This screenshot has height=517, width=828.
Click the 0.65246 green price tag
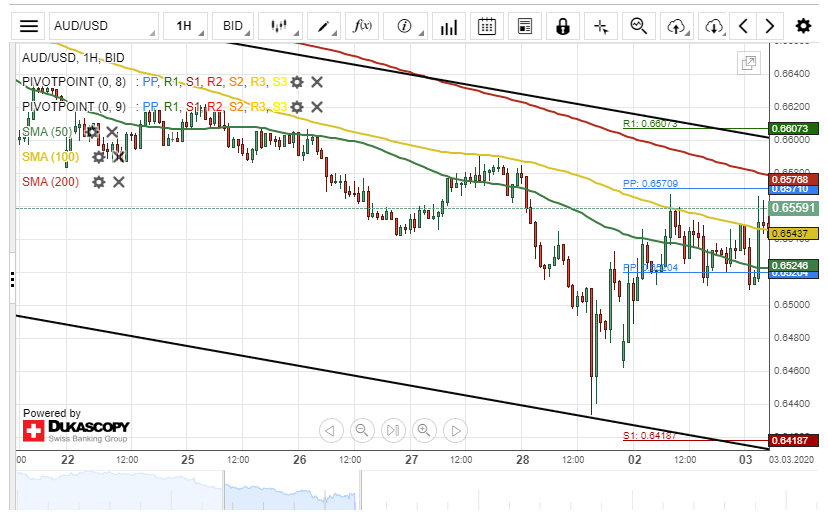point(794,266)
